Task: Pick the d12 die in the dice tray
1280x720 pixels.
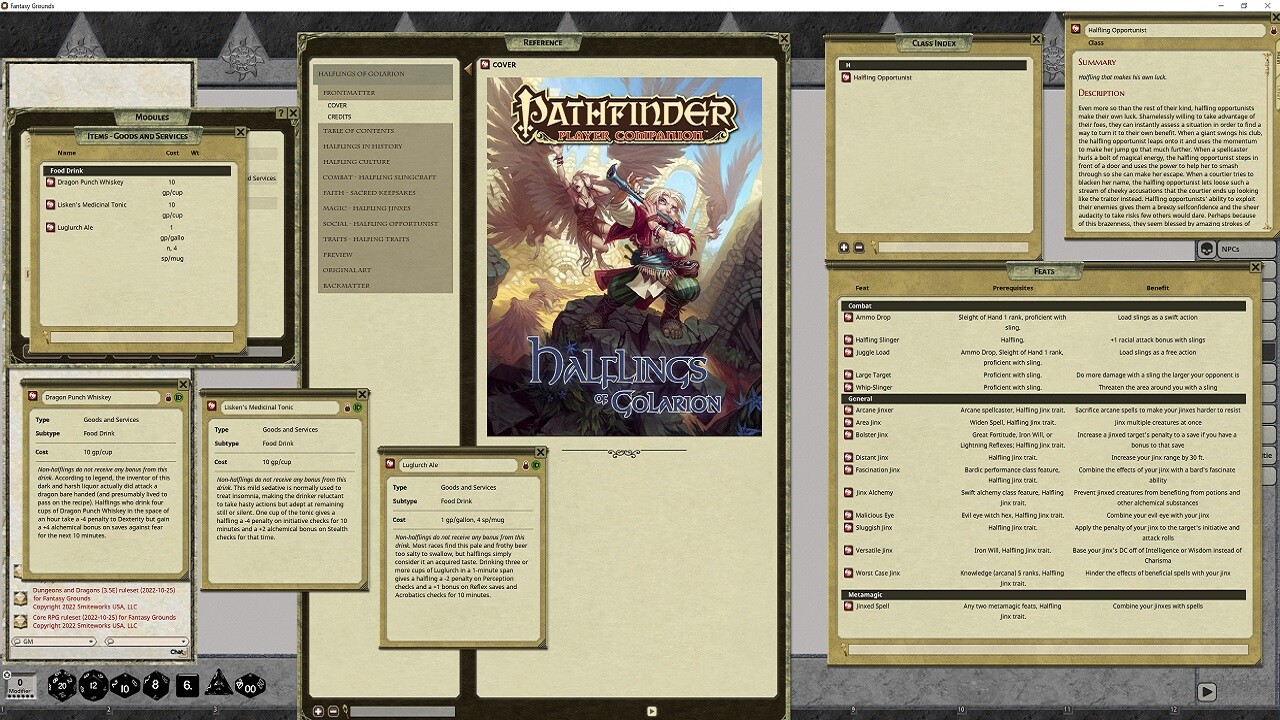Action: pyautogui.click(x=93, y=685)
